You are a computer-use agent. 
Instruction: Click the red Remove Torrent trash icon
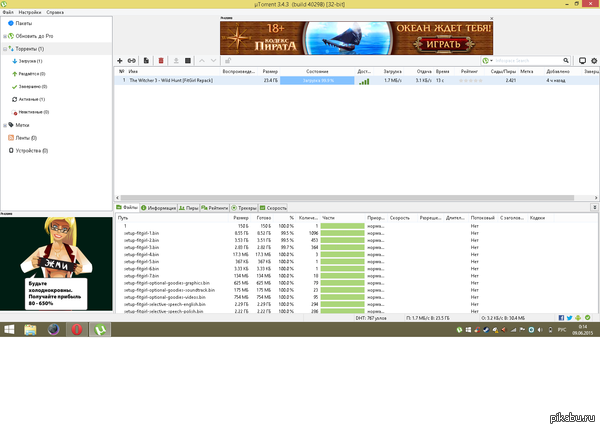click(161, 61)
